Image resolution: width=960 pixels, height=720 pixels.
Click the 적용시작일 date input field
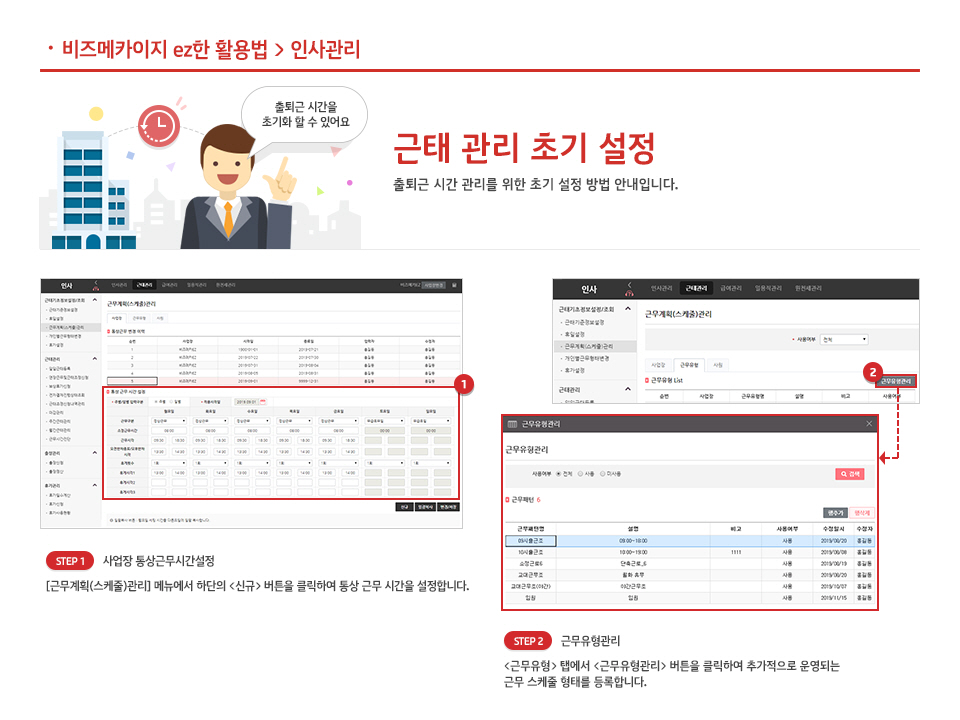pyautogui.click(x=246, y=402)
